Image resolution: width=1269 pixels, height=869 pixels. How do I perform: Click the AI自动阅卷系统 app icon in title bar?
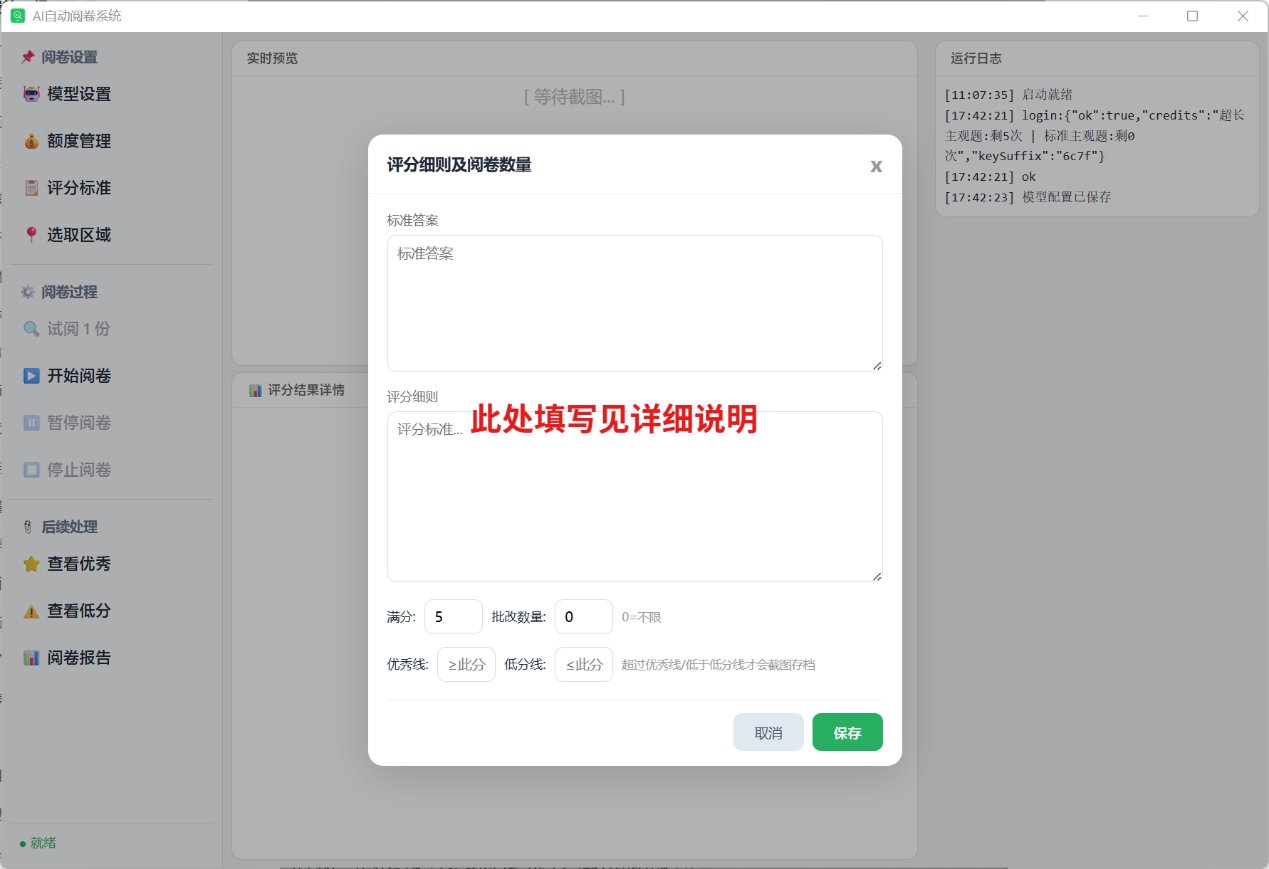click(x=17, y=16)
